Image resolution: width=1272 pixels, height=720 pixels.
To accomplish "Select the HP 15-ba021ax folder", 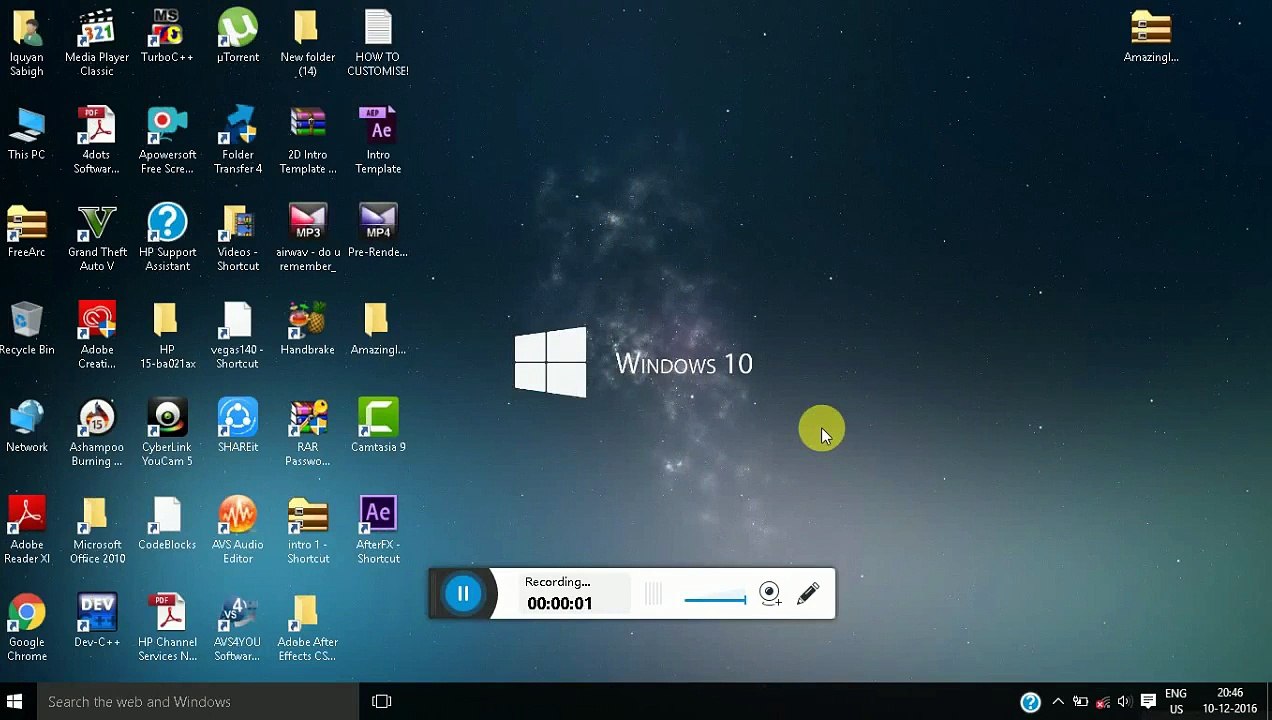I will (167, 336).
